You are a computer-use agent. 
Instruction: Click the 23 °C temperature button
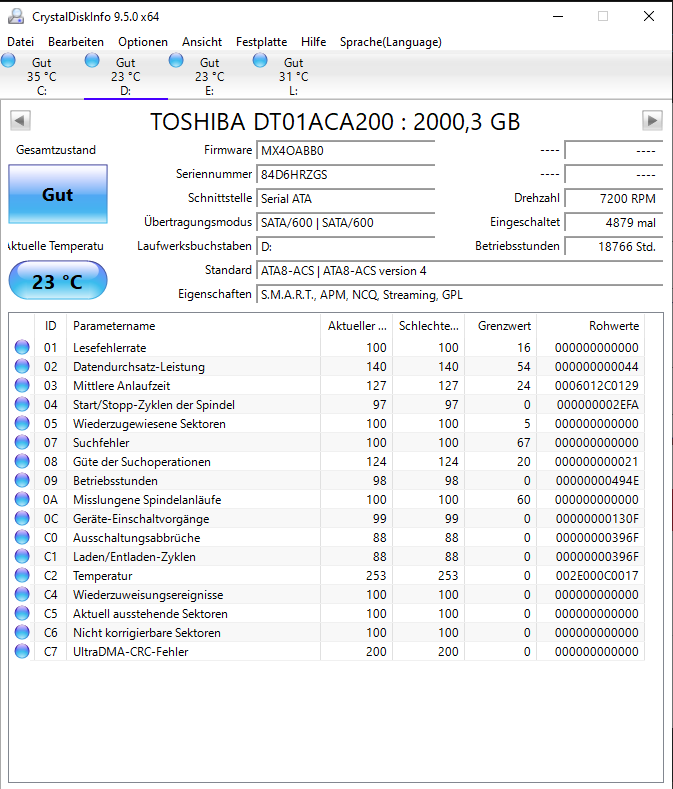(58, 281)
